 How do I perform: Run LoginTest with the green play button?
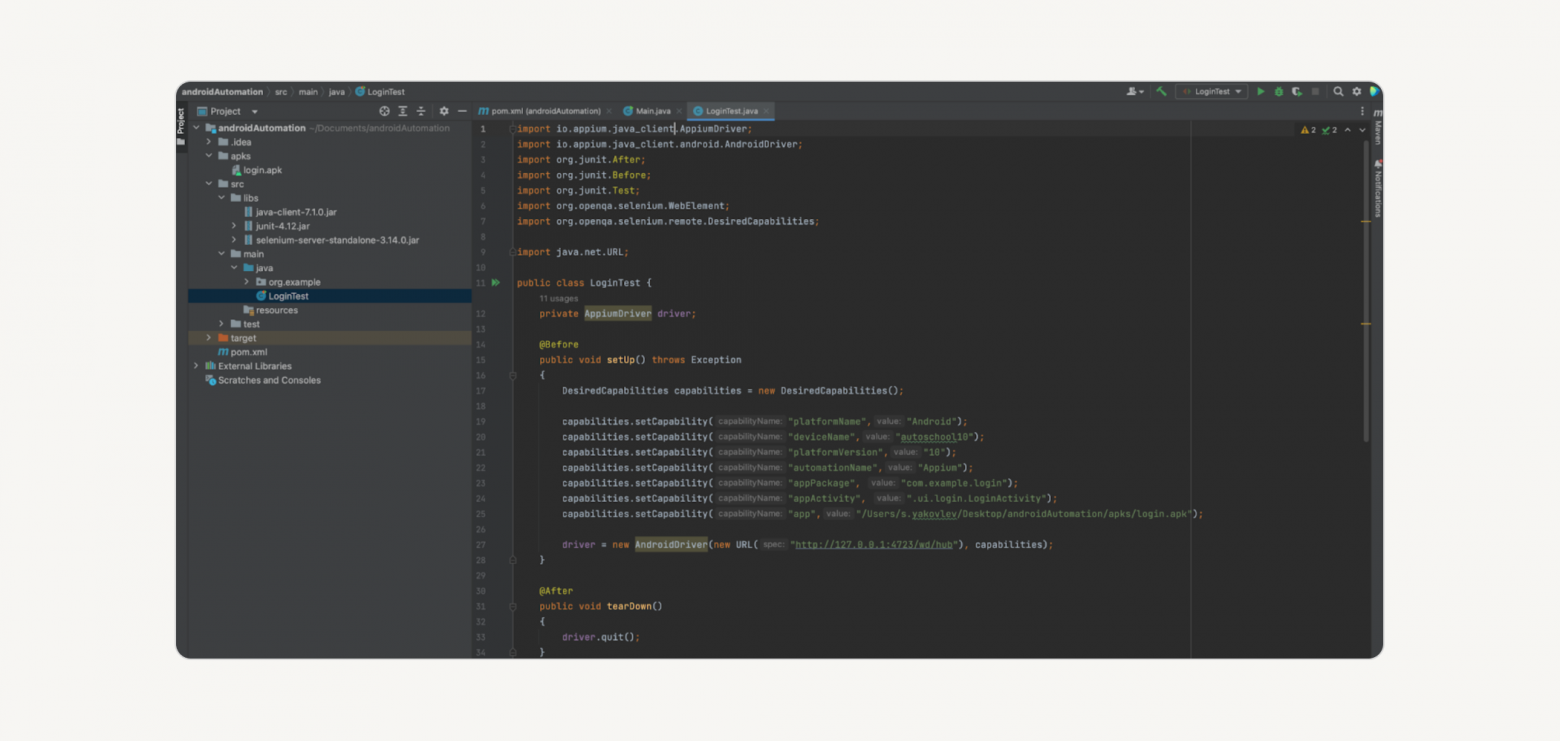click(x=1260, y=91)
